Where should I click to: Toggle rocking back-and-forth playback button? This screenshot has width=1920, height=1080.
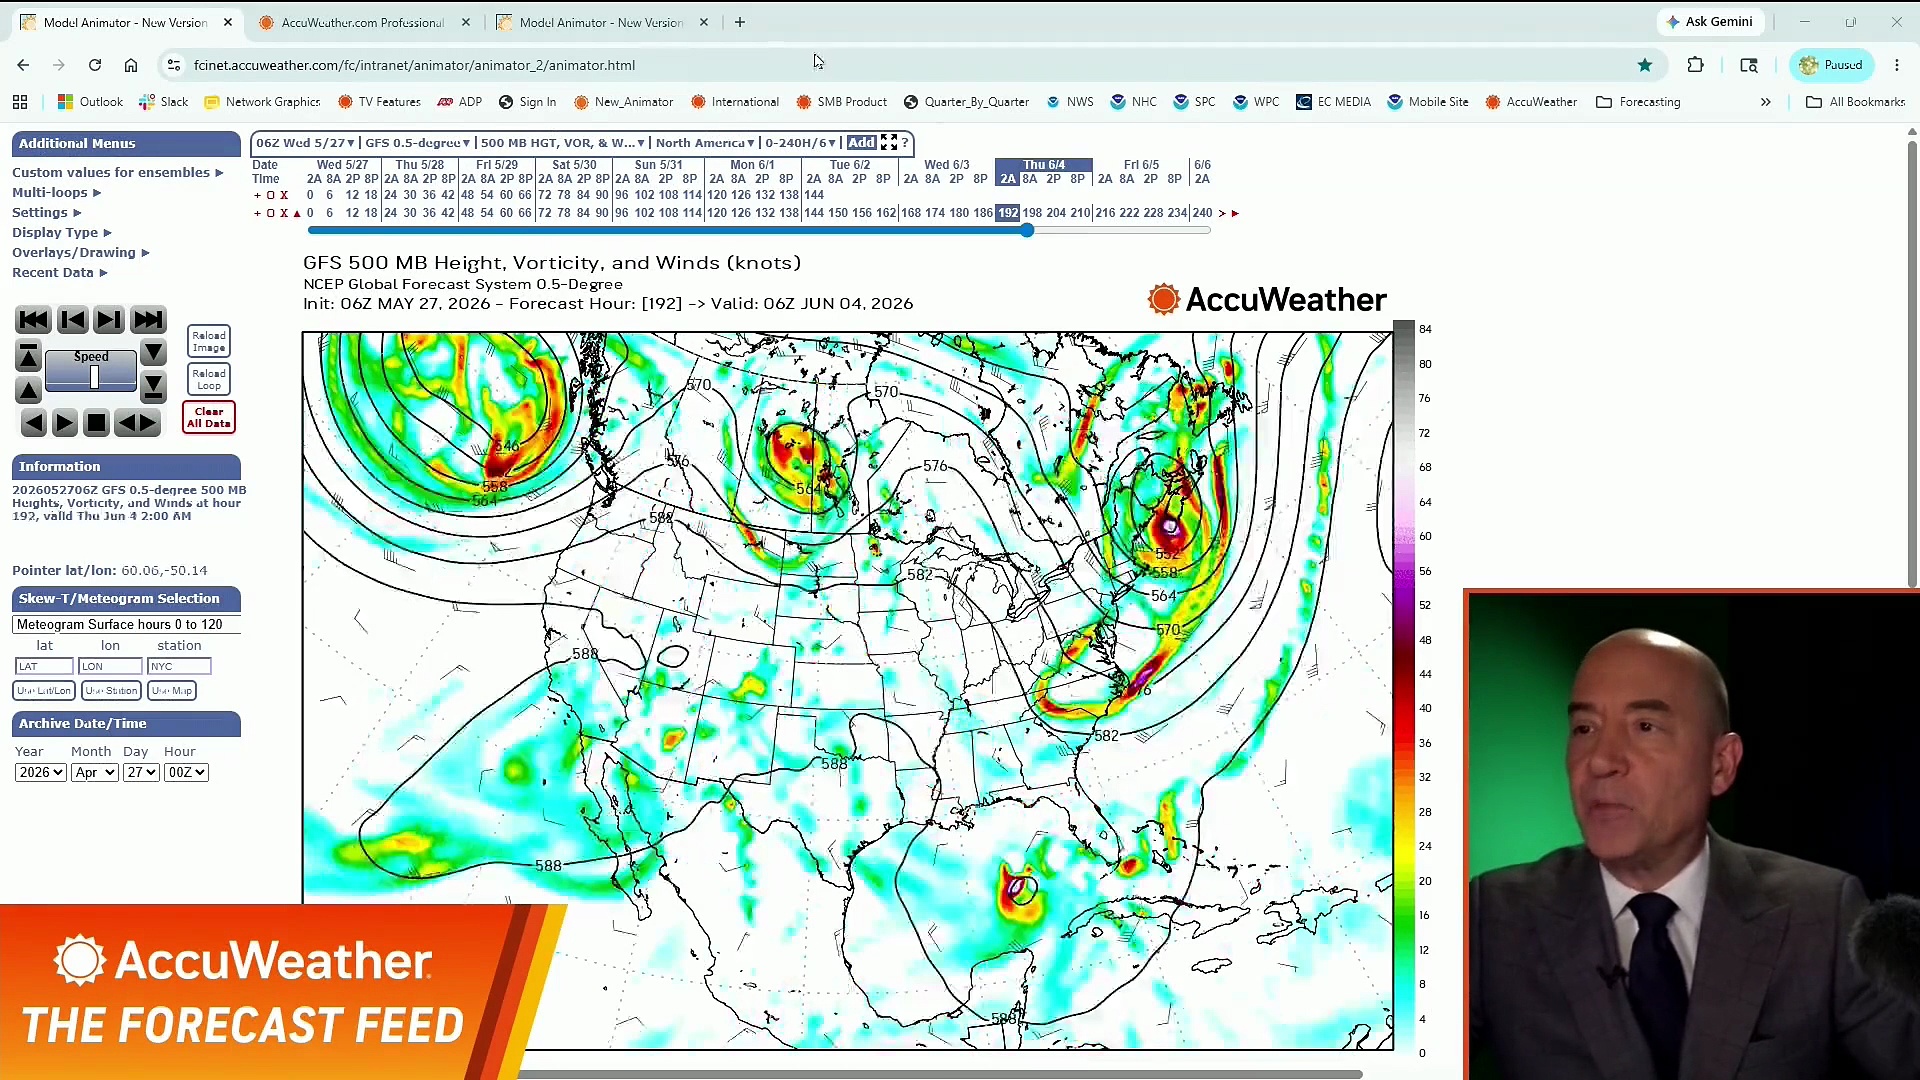[138, 423]
